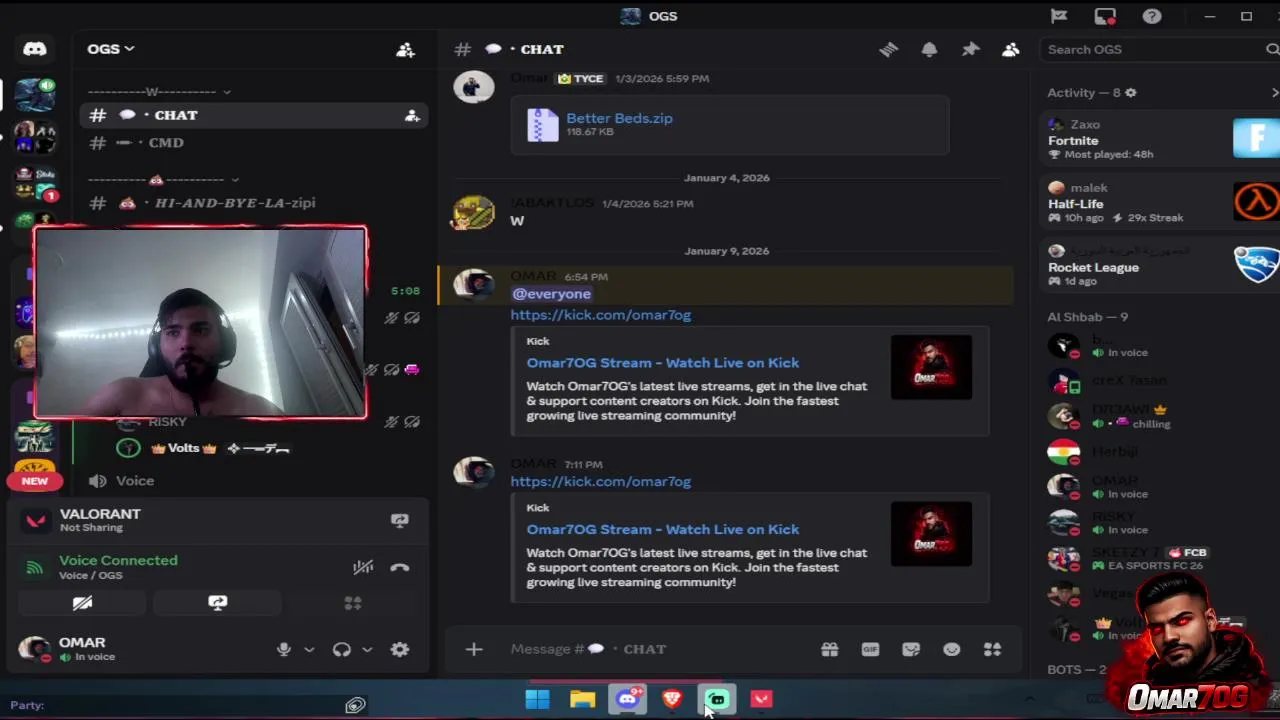The height and width of the screenshot is (720, 1280).
Task: Open microphone input options chevron
Action: pos(309,649)
